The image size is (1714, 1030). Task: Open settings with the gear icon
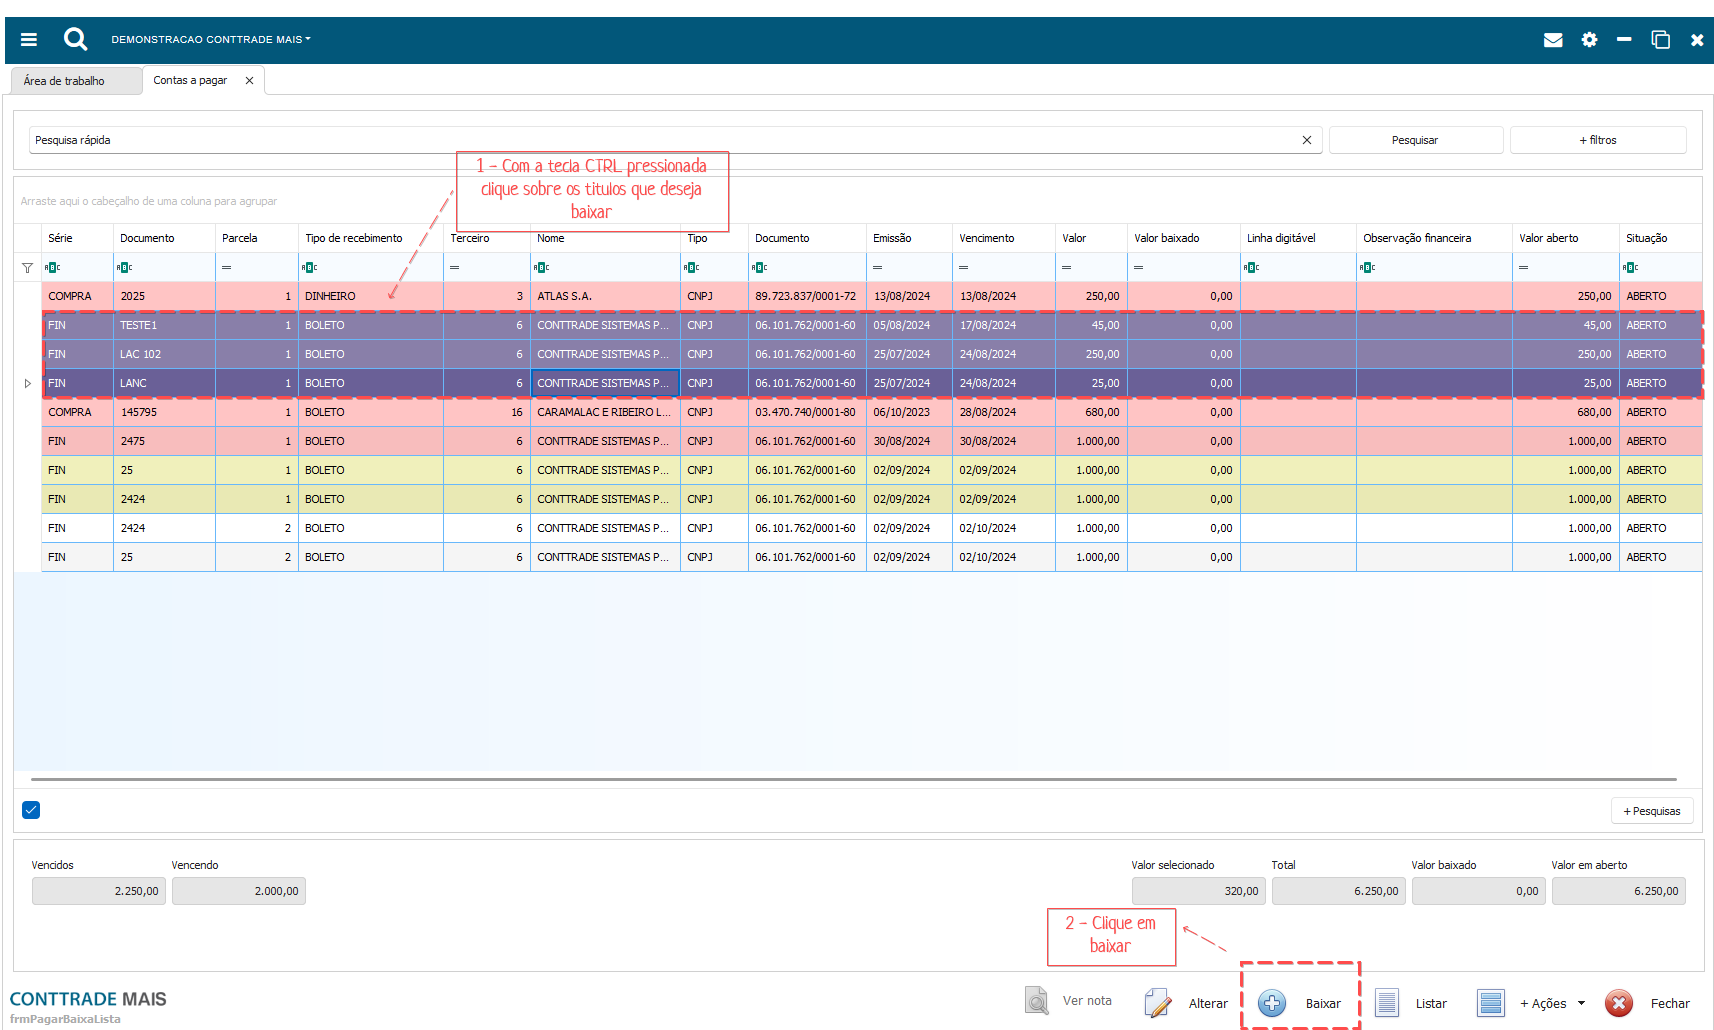[1589, 40]
